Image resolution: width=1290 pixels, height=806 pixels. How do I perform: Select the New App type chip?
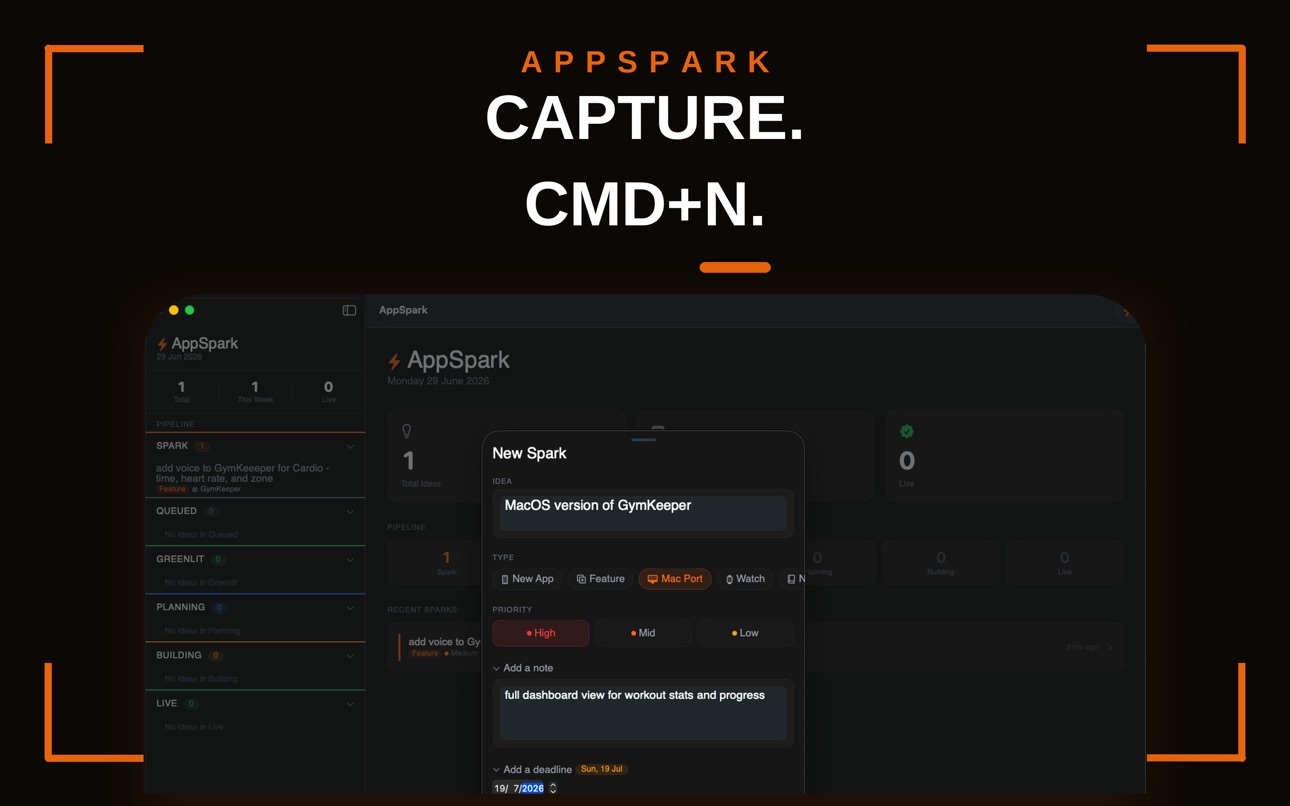[x=527, y=579]
